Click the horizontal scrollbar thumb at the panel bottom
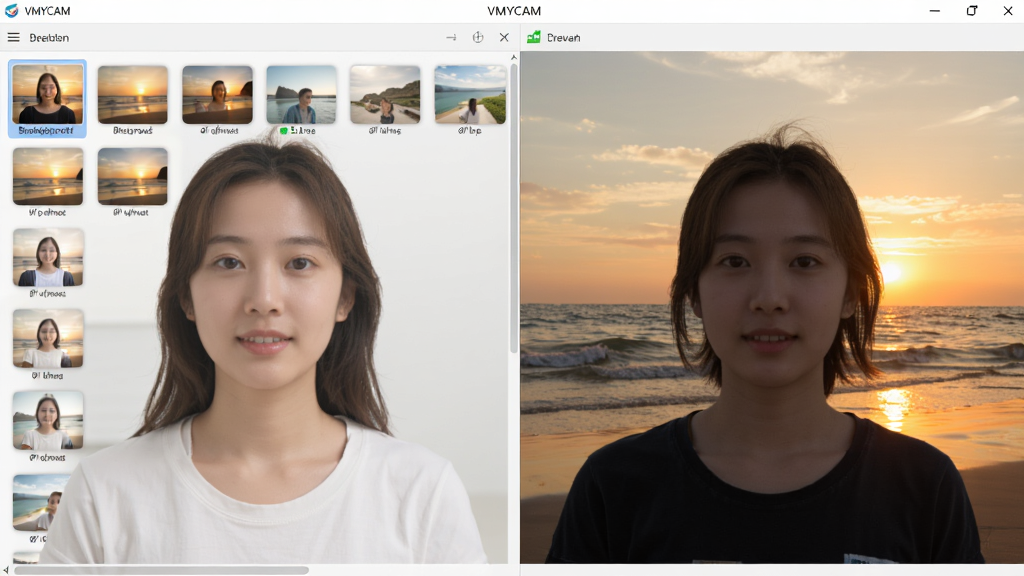The image size is (1024, 576). pos(161,570)
